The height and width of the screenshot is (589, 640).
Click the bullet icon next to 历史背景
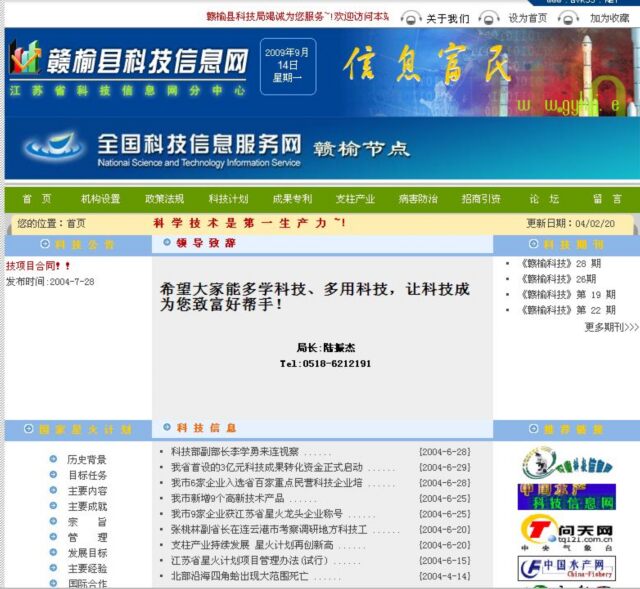[x=53, y=460]
